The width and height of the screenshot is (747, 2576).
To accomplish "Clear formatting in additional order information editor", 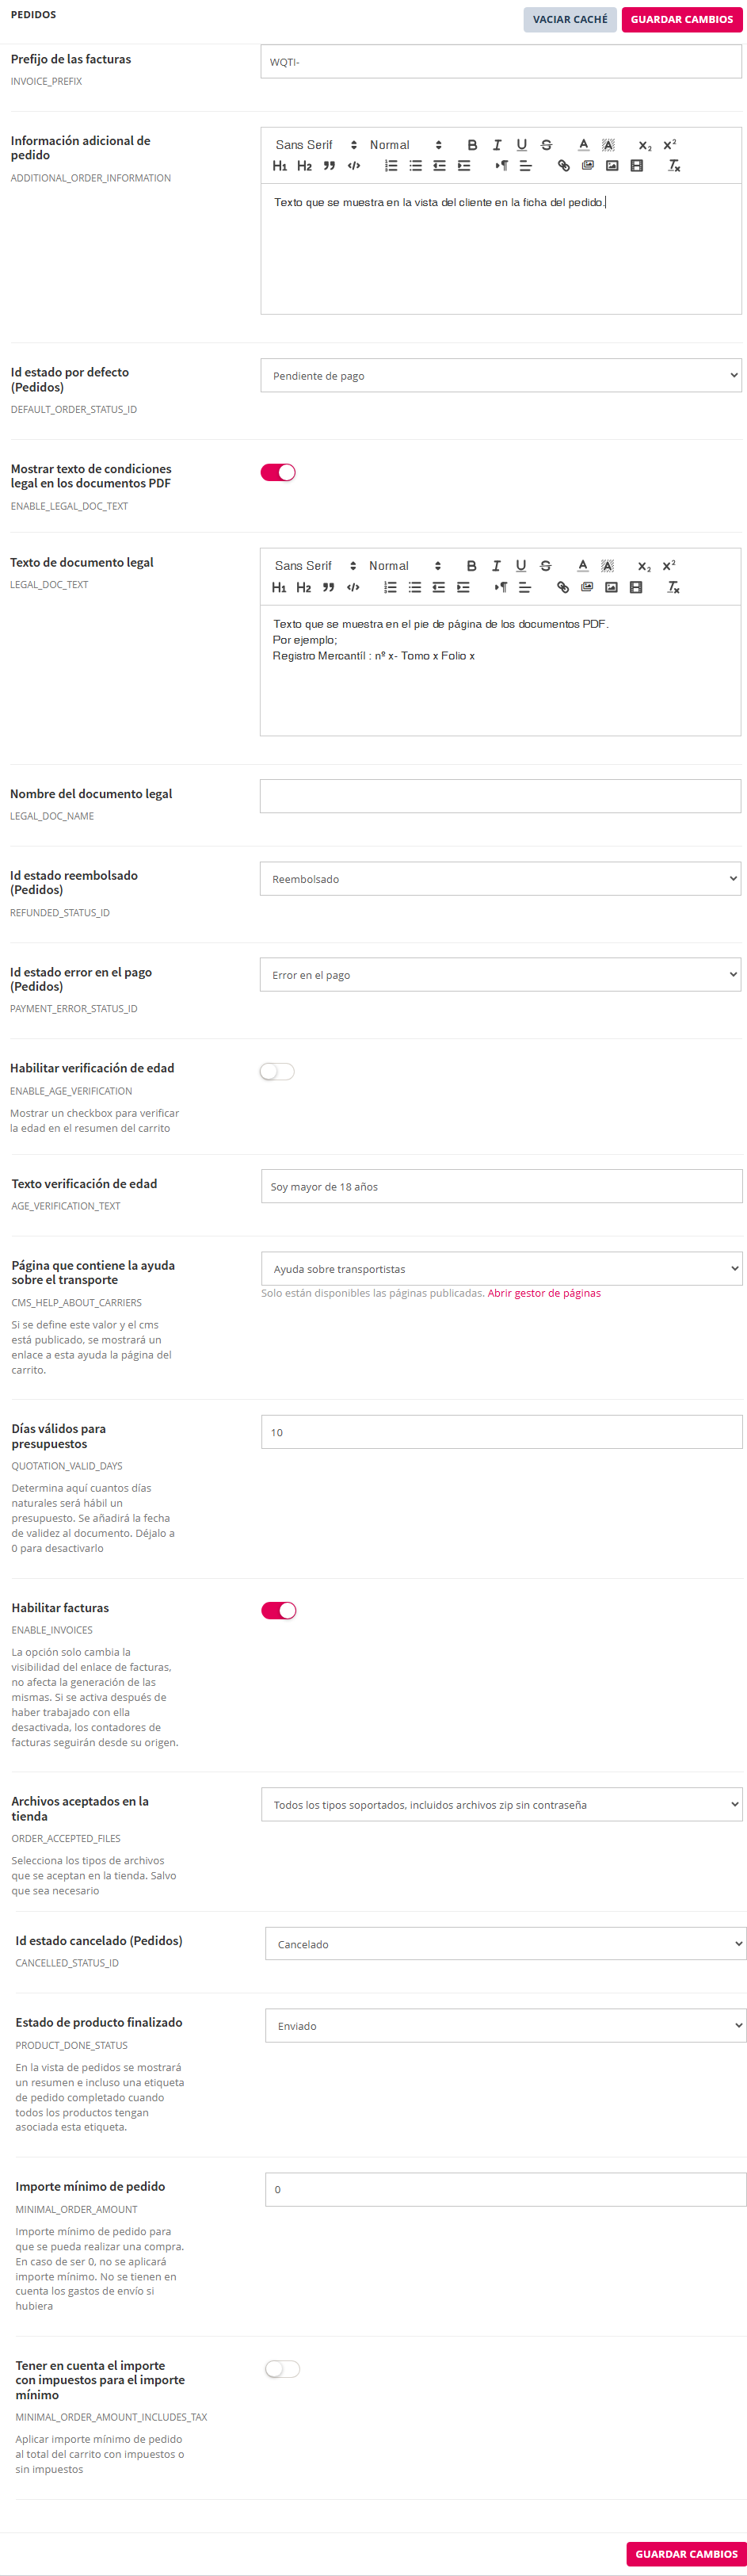I will point(674,166).
